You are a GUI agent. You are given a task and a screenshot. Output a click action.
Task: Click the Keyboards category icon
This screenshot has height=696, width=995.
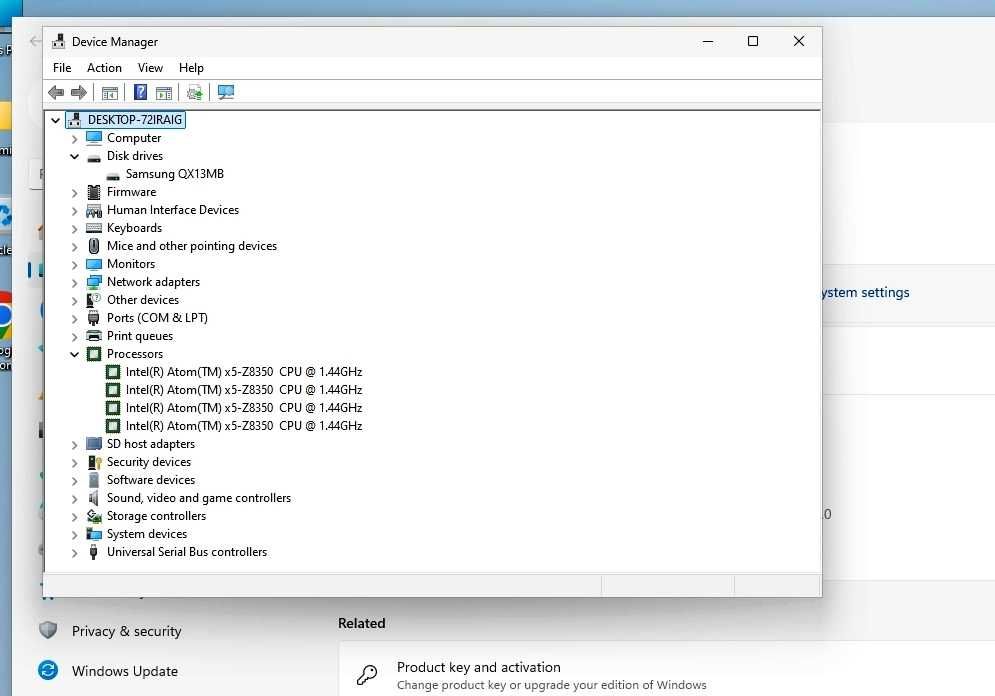[x=94, y=228]
